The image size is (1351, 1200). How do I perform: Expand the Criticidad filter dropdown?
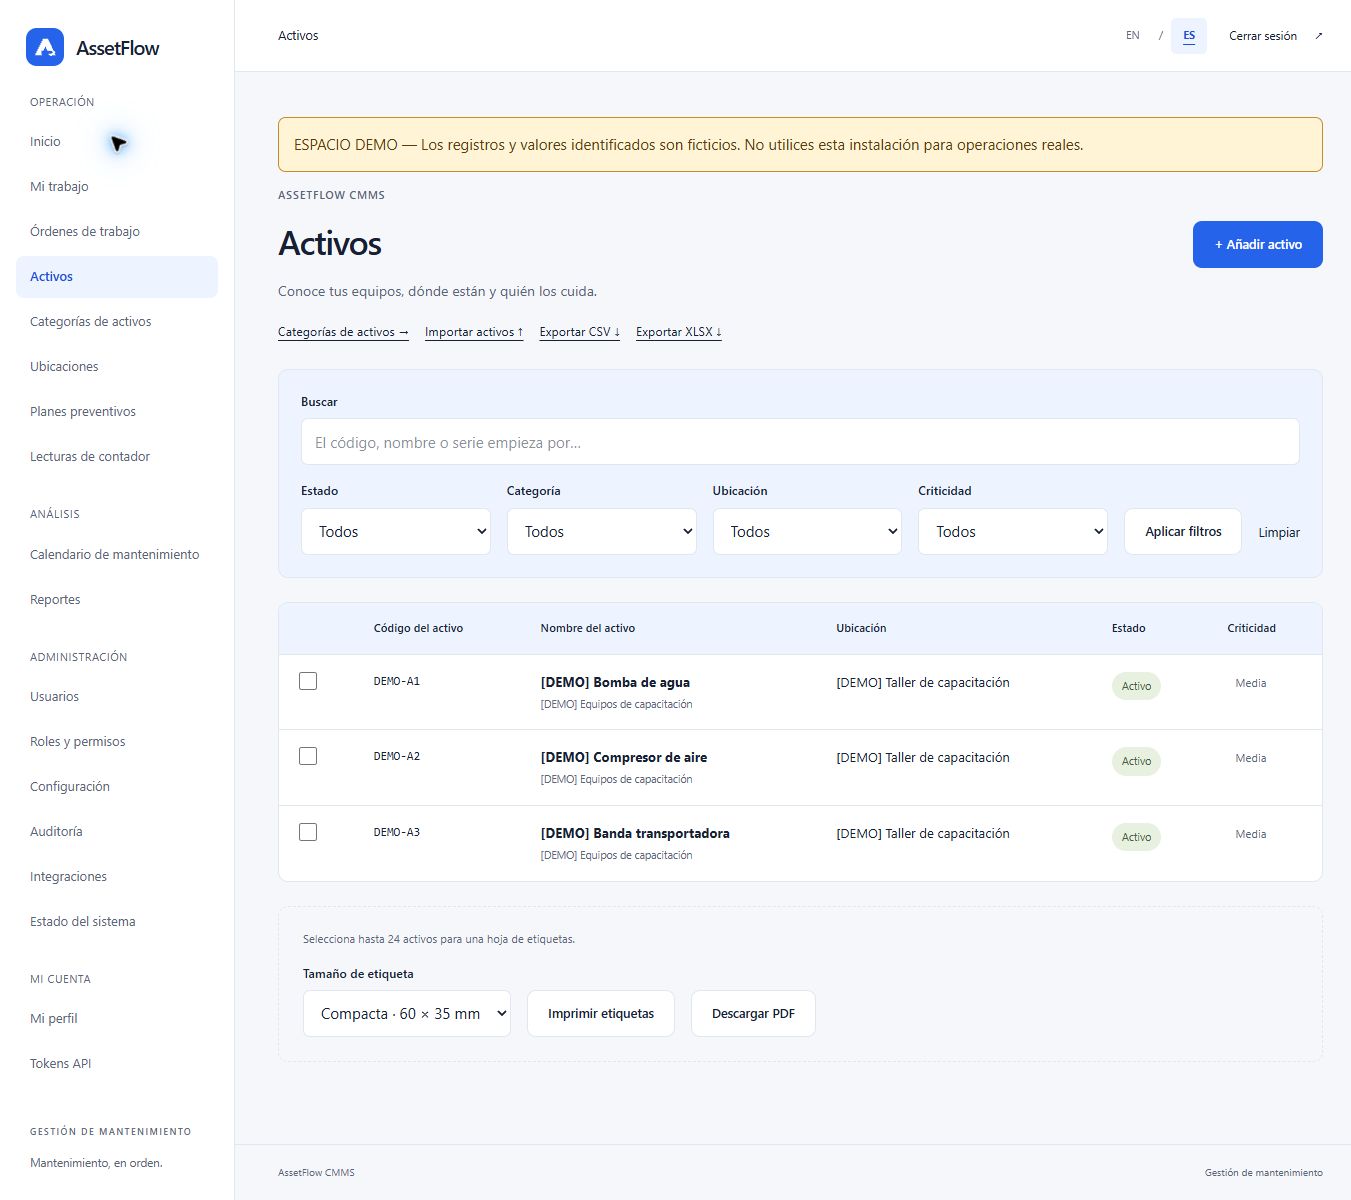tap(1013, 532)
